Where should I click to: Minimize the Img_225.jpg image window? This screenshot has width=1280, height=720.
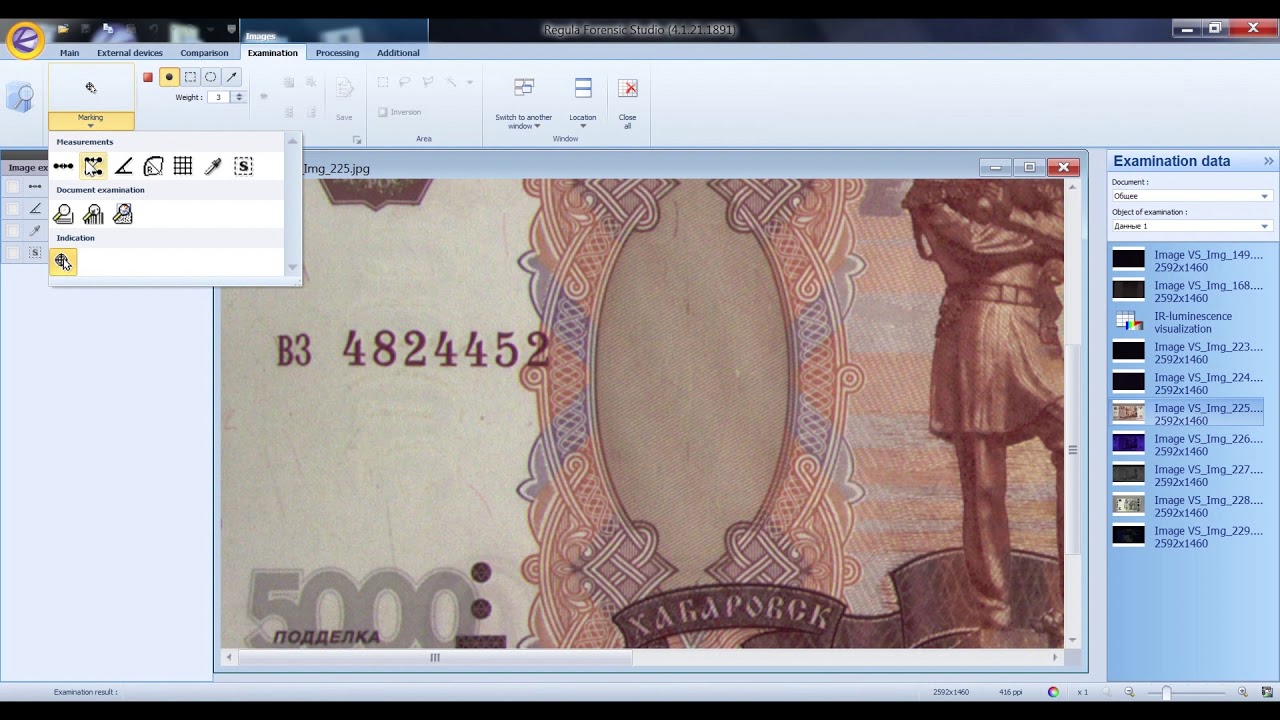click(x=996, y=167)
